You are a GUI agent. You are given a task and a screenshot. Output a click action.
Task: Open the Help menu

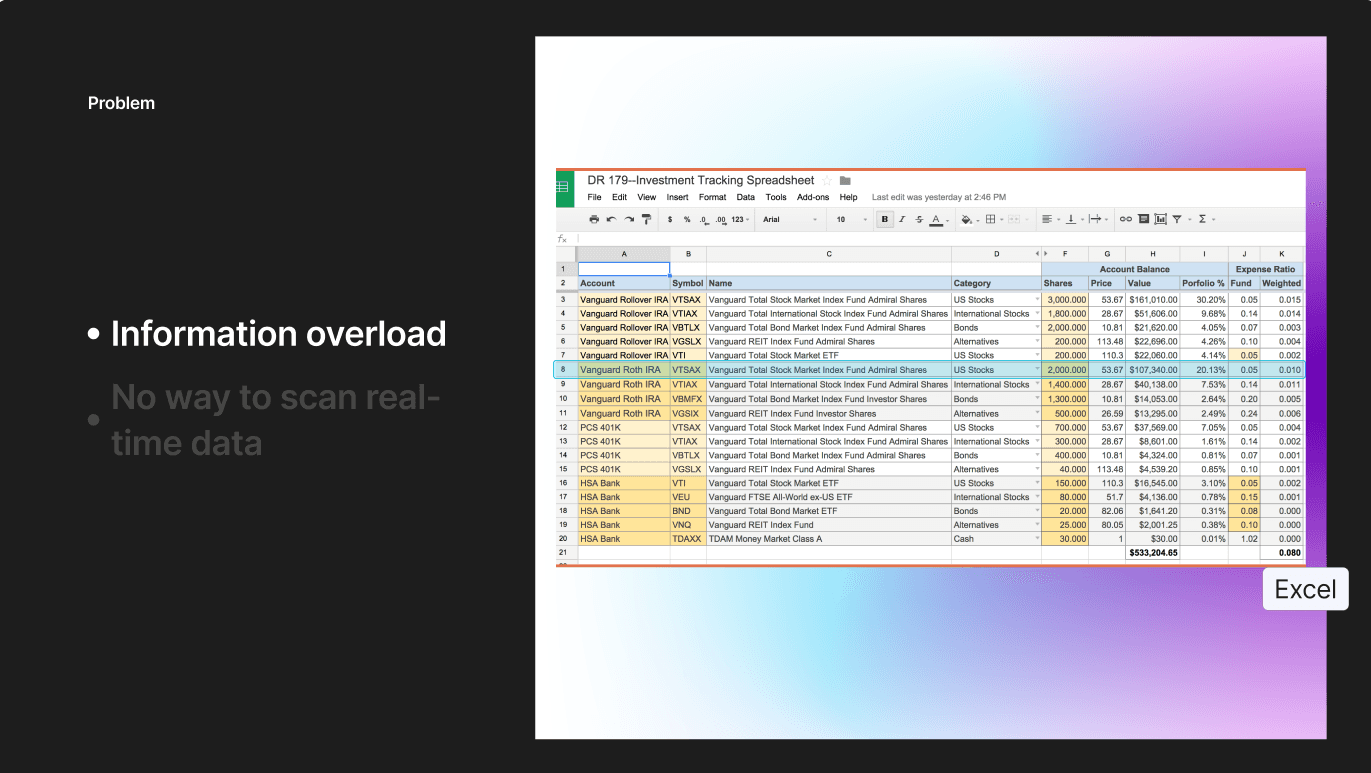(x=848, y=198)
